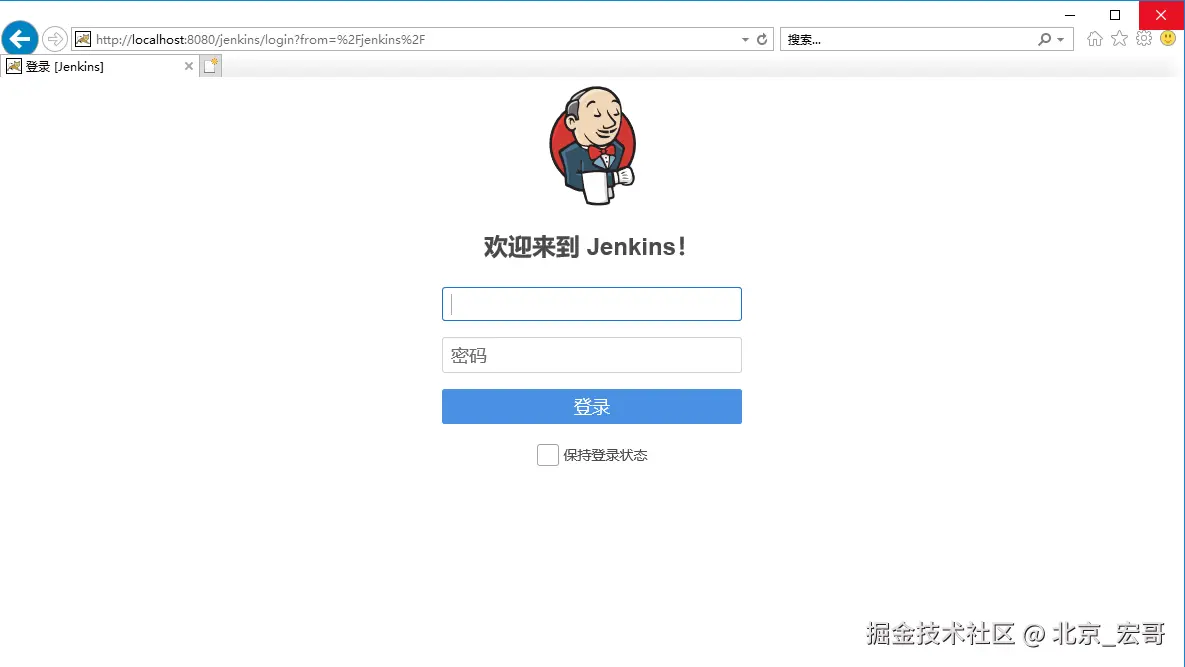This screenshot has width=1185, height=667.
Task: Refresh the Jenkins login page
Action: [x=762, y=39]
